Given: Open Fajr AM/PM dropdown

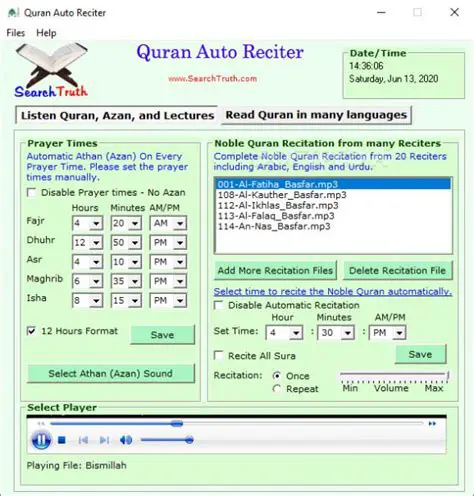Looking at the screenshot, I should pos(180,223).
